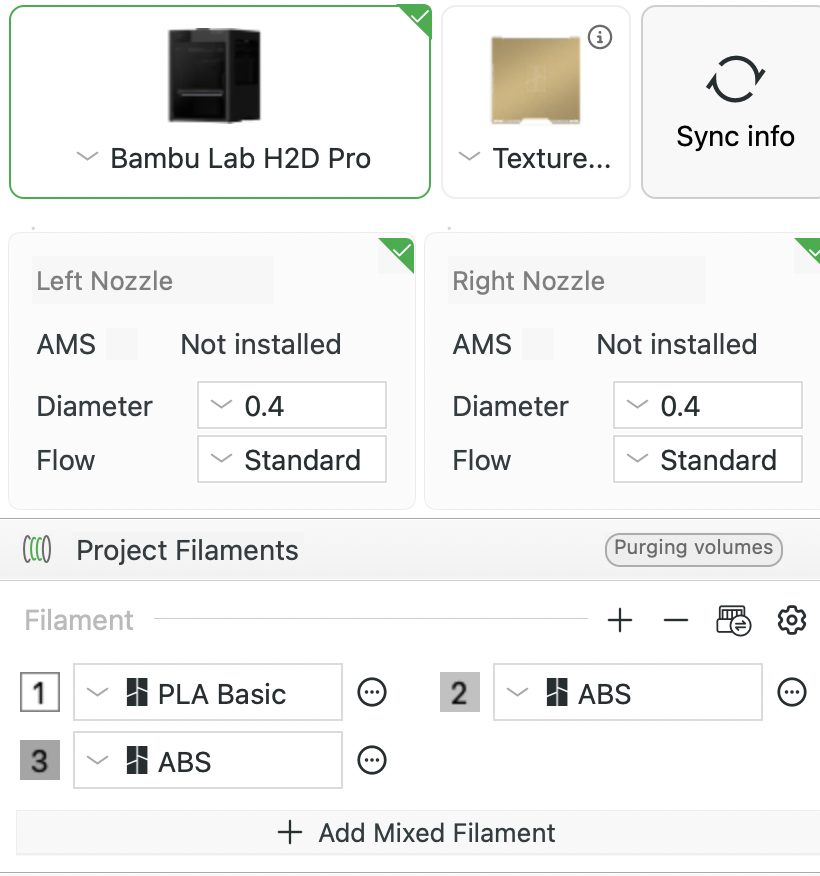
Task: Open the Bambu Lab H2D Pro printer dropdown
Action: [87, 157]
